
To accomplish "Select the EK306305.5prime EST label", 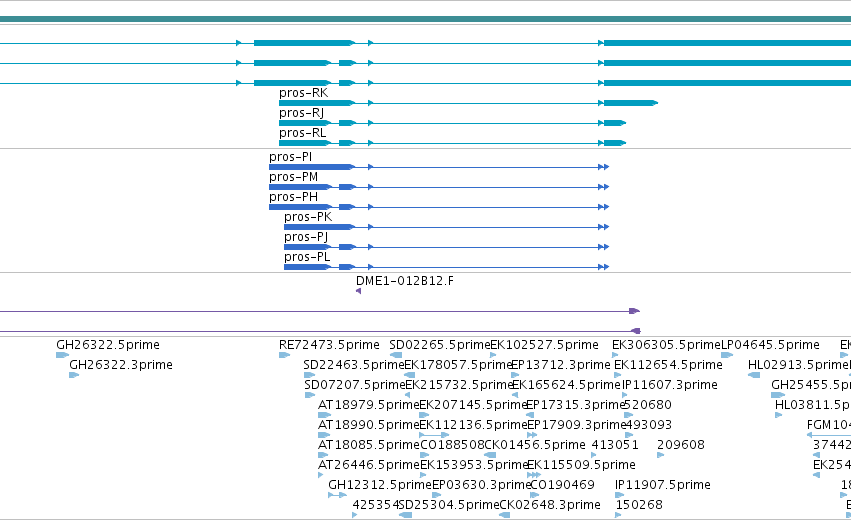I will [666, 345].
